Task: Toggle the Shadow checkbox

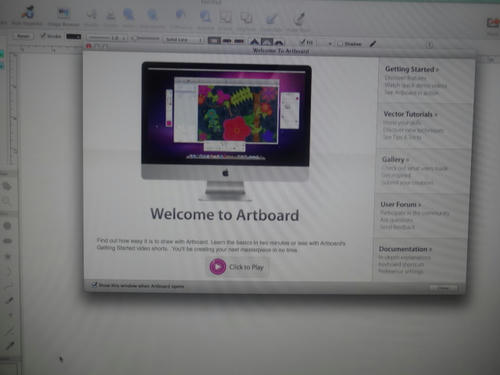Action: [340, 44]
